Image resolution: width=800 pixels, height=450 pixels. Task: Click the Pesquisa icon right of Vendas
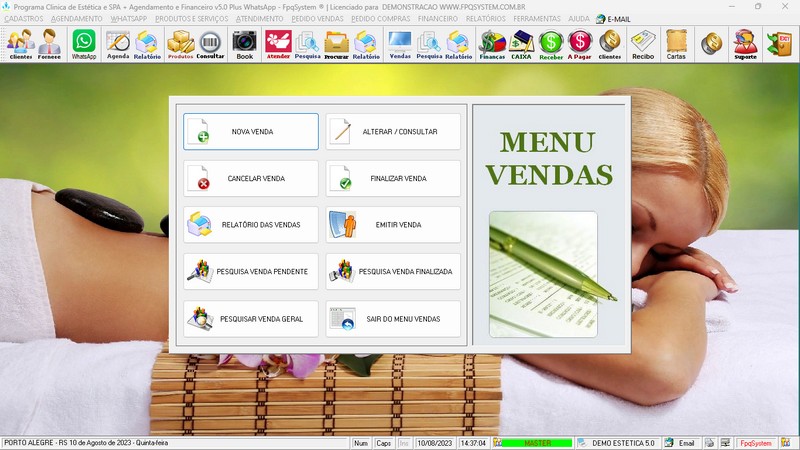coord(429,44)
